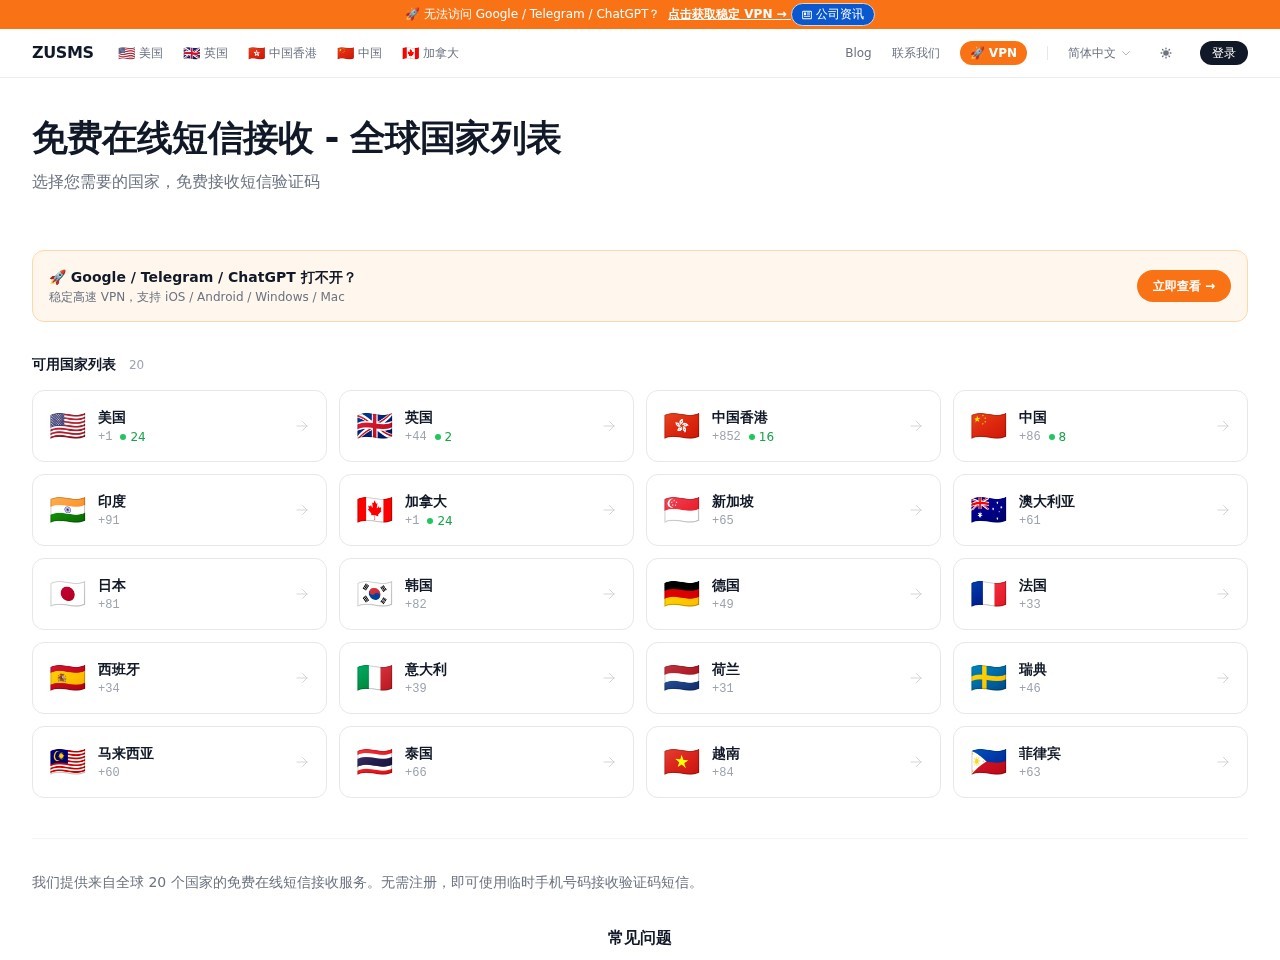This screenshot has width=1280, height=960.
Task: Click the +66 dial code under 泰国
Action: point(416,772)
